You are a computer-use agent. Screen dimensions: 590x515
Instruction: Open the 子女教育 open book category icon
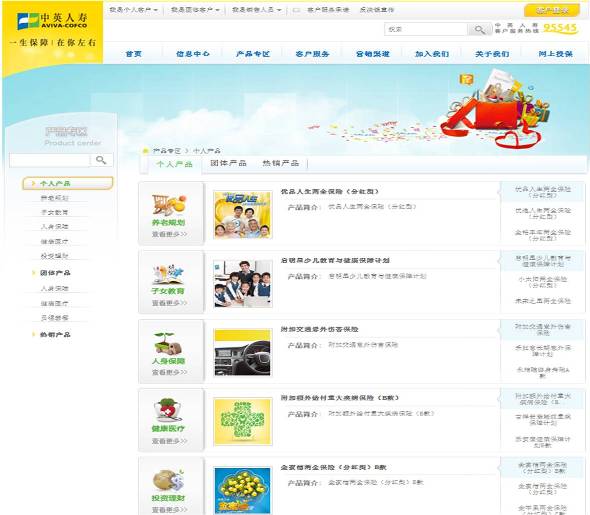click(168, 274)
